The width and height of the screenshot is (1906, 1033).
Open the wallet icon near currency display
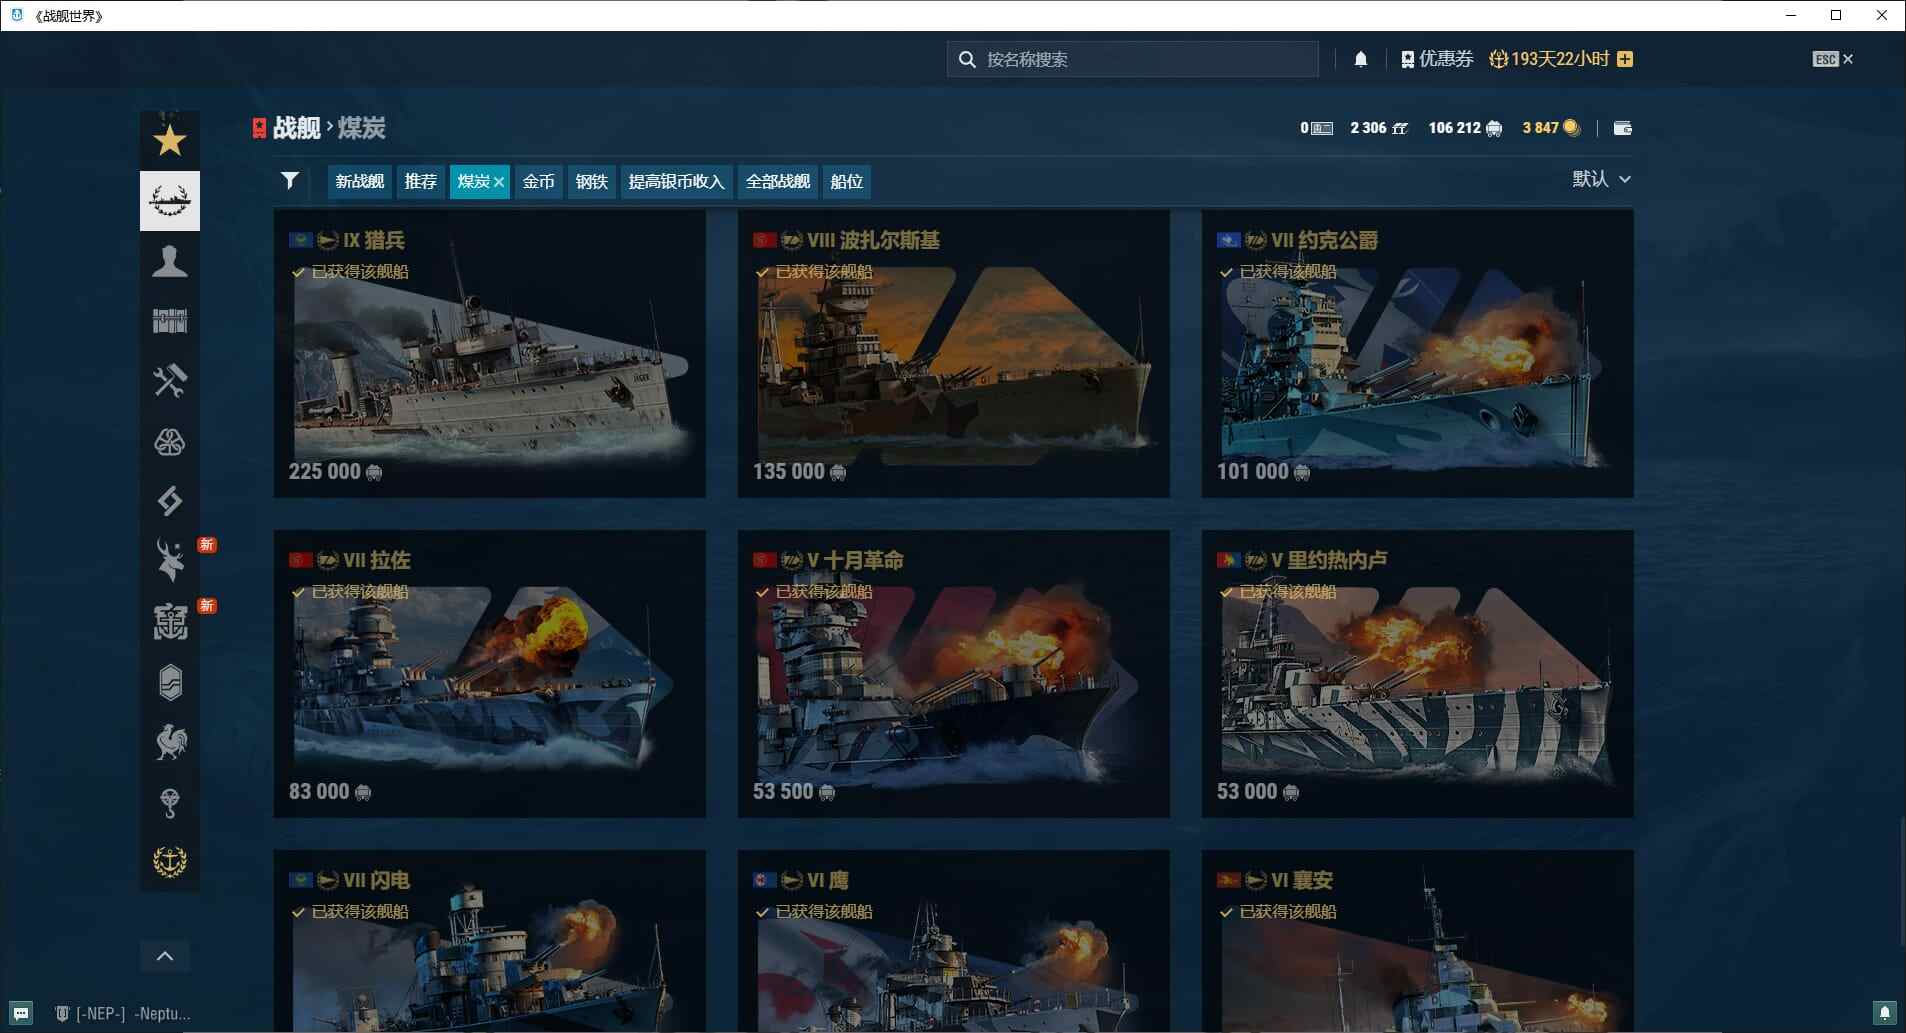pos(1623,128)
